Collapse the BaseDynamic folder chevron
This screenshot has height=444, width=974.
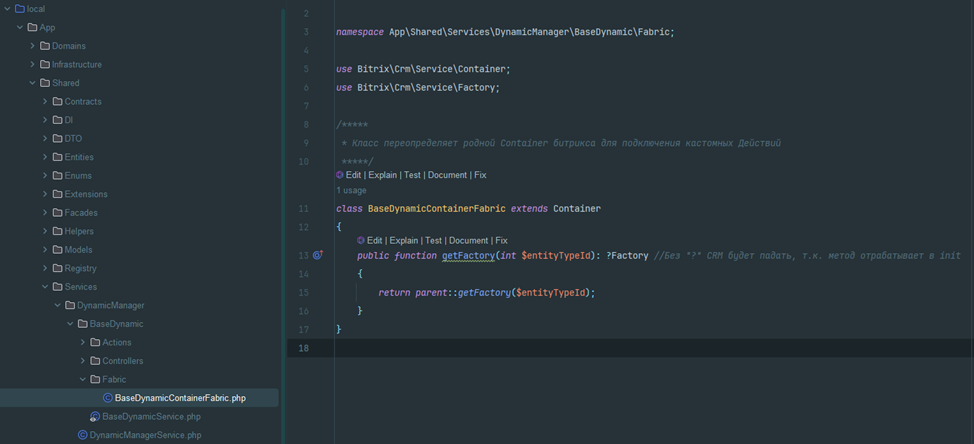coord(70,324)
